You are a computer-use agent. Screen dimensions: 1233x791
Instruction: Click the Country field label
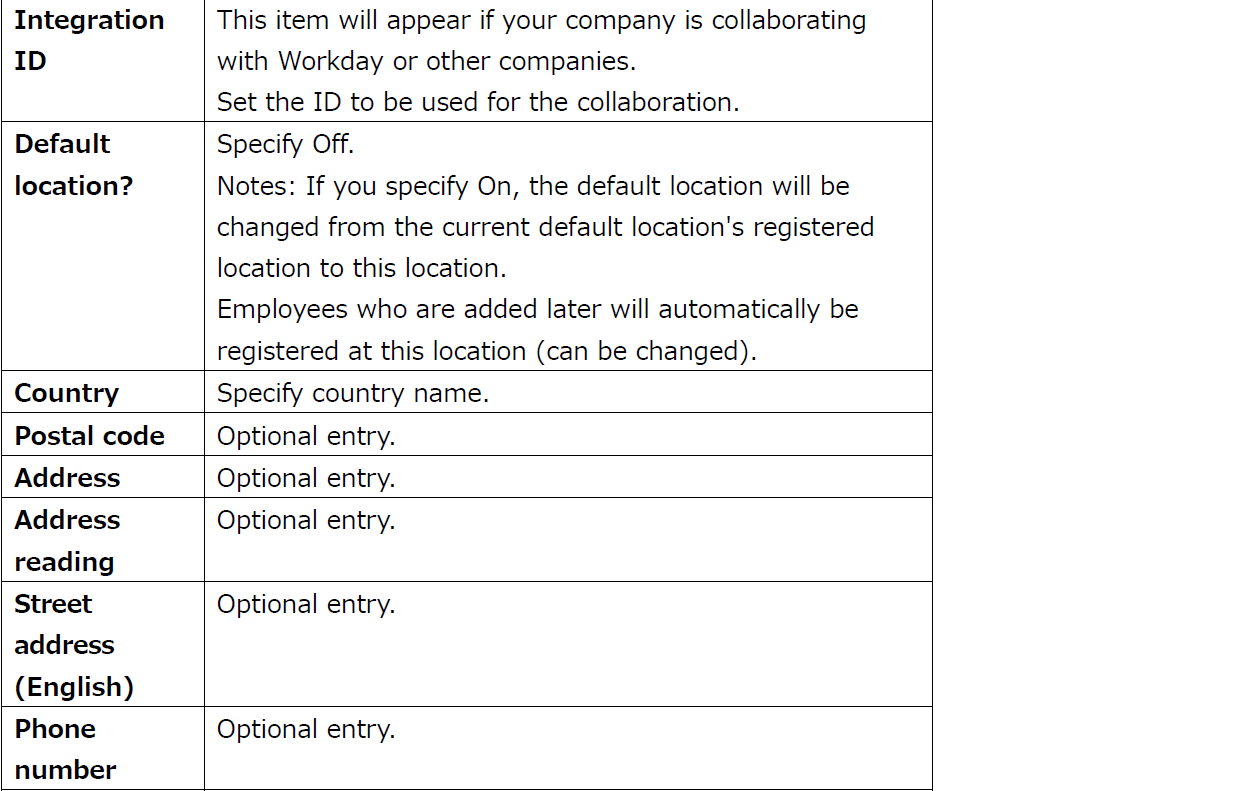click(66, 393)
